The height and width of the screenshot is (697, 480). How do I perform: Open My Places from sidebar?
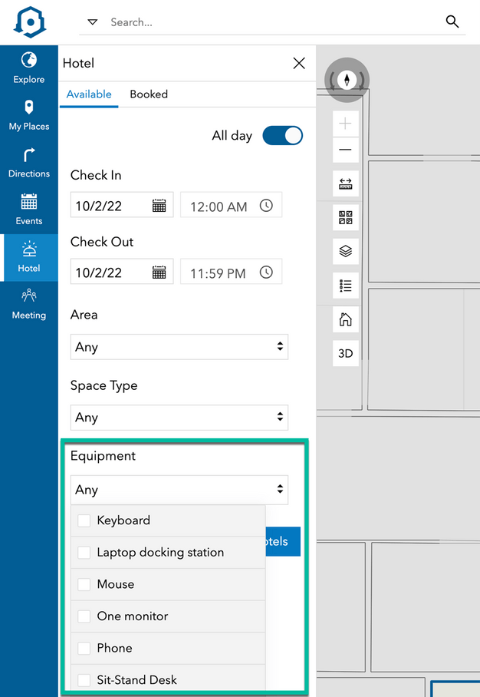tap(29, 116)
